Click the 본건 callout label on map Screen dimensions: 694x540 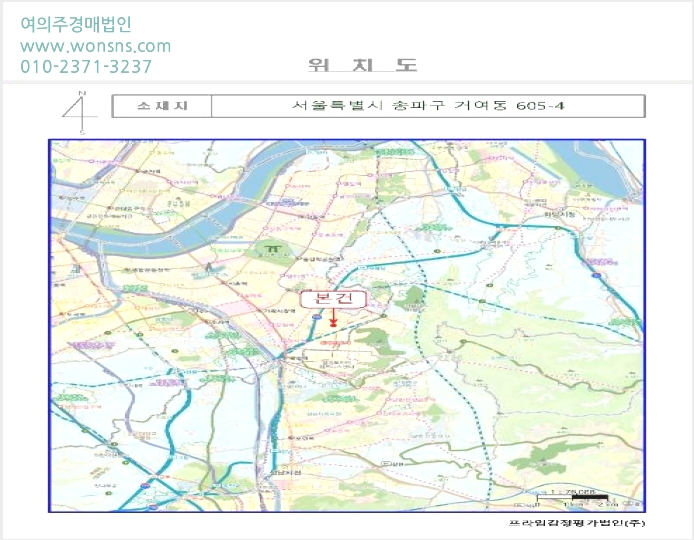(334, 299)
